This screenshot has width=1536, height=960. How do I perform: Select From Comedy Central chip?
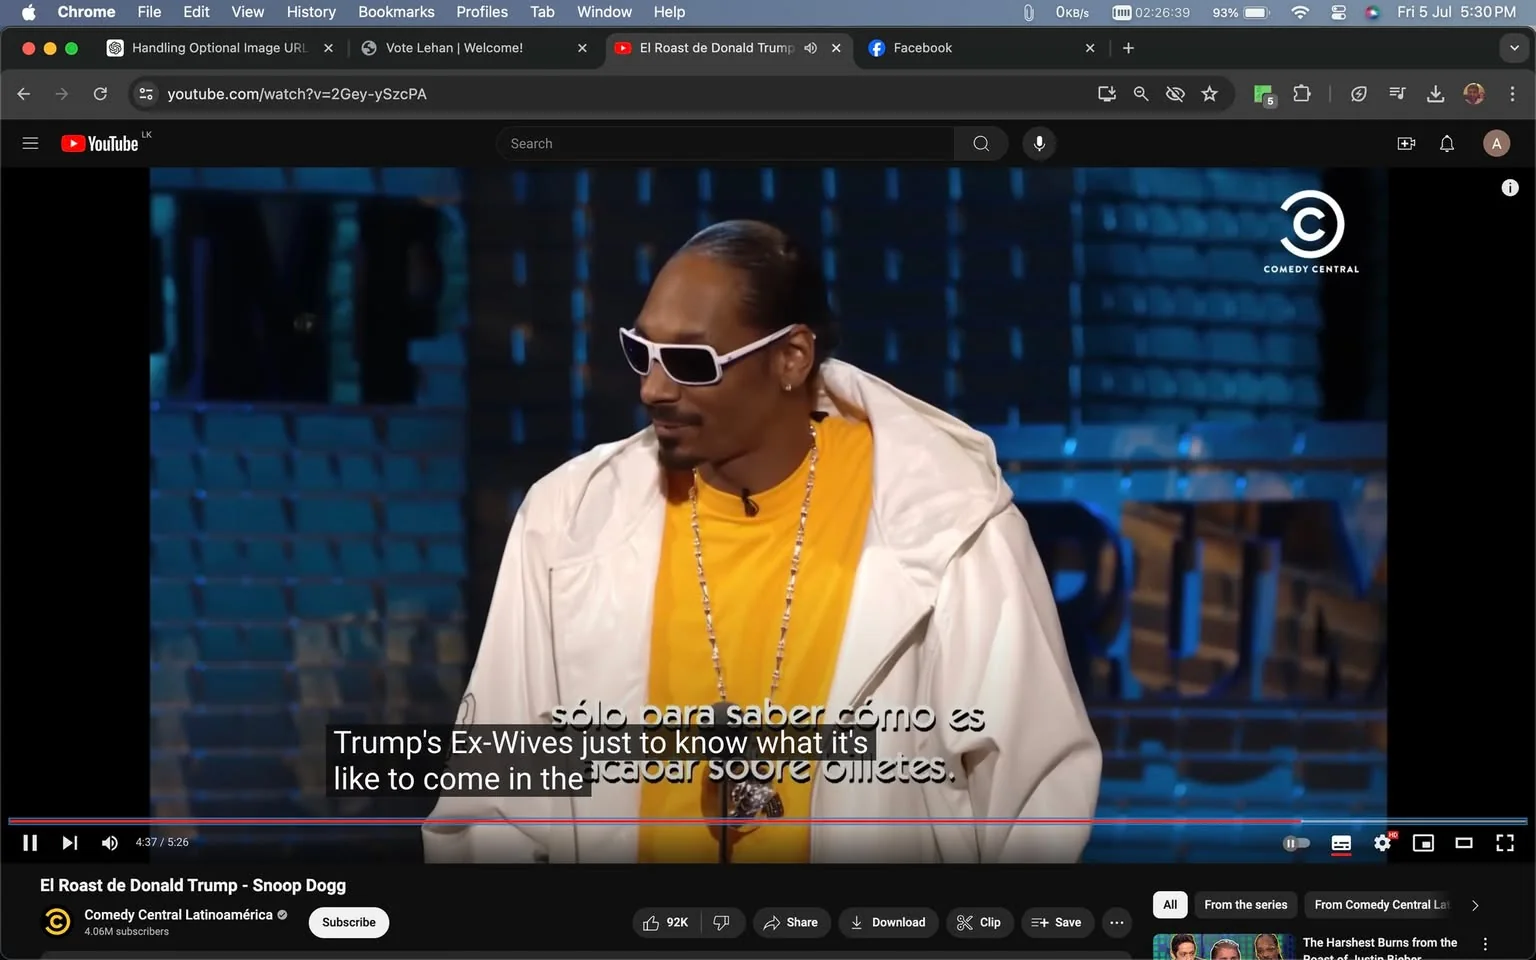coord(1380,905)
